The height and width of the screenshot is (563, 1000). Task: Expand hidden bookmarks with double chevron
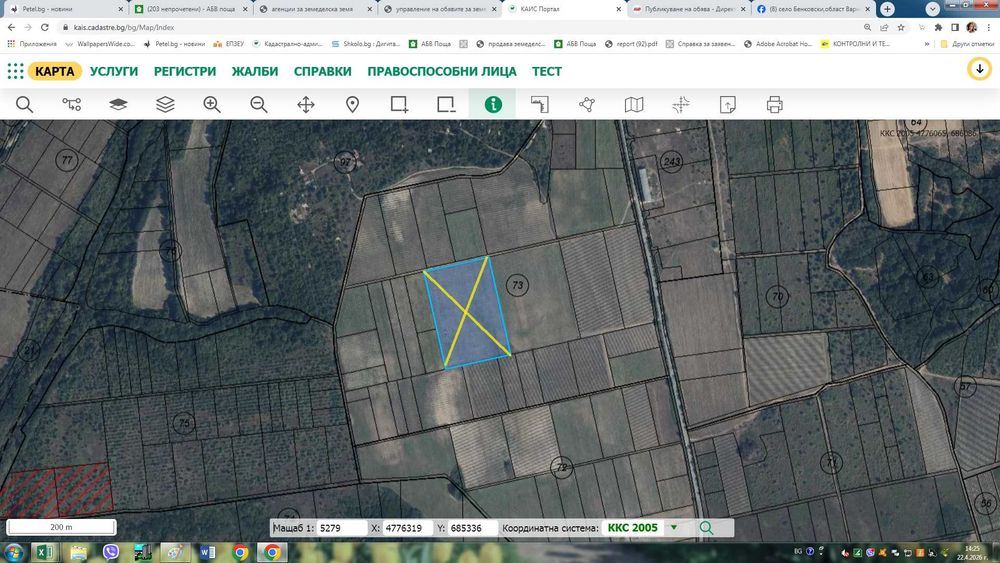click(927, 44)
